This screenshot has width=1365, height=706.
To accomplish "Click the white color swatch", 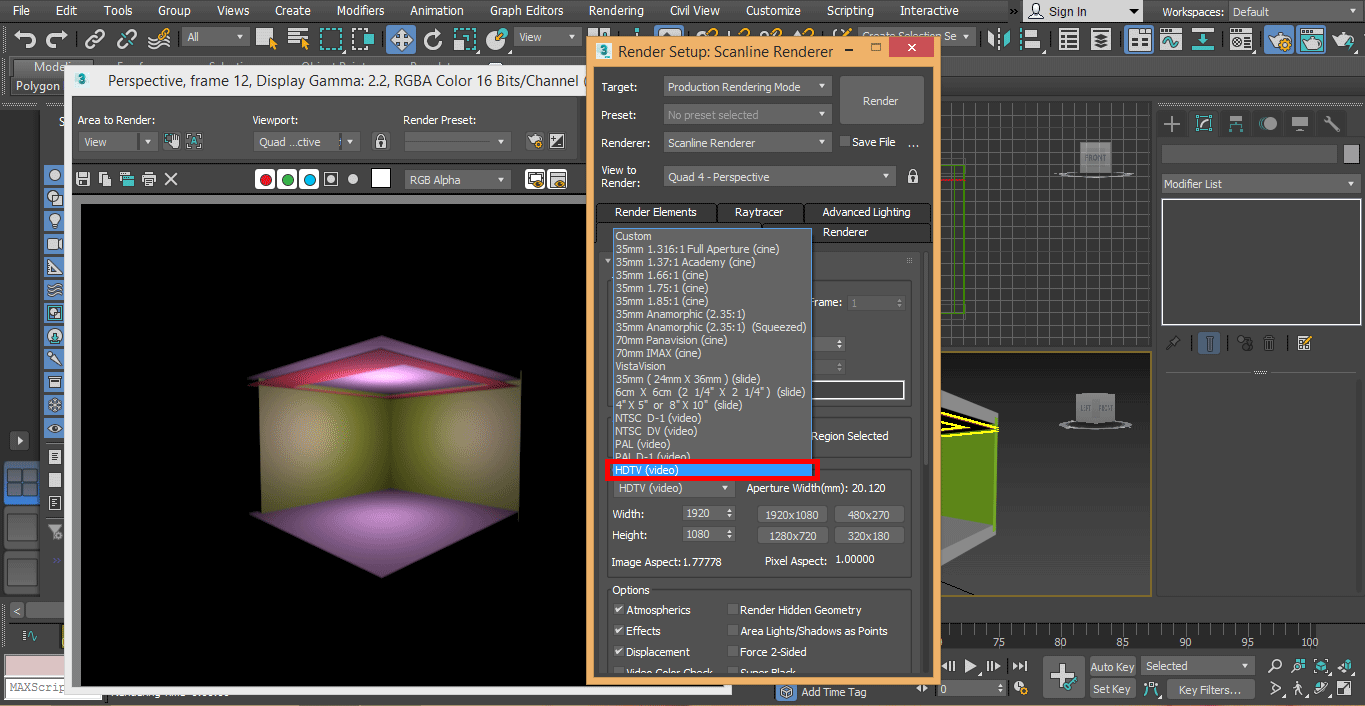I will point(381,179).
